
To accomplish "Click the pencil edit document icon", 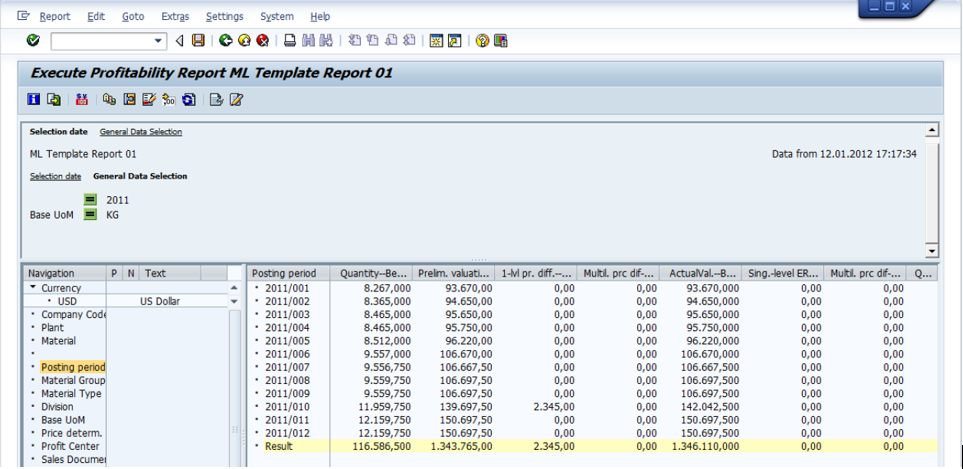I will (x=236, y=99).
